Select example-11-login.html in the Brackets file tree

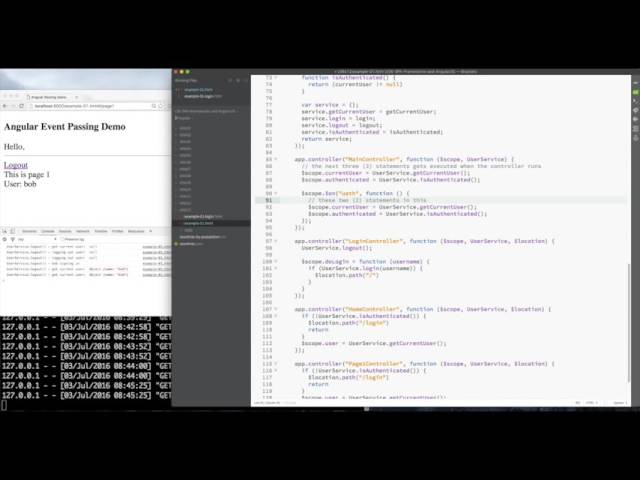point(203,217)
